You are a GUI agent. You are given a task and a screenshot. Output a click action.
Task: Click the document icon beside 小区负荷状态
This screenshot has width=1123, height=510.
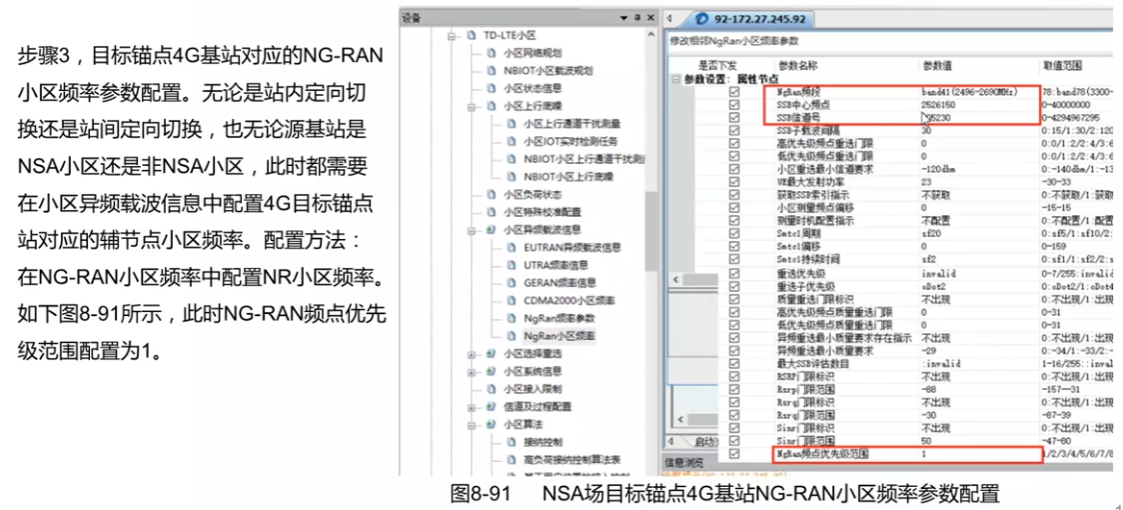coord(491,194)
